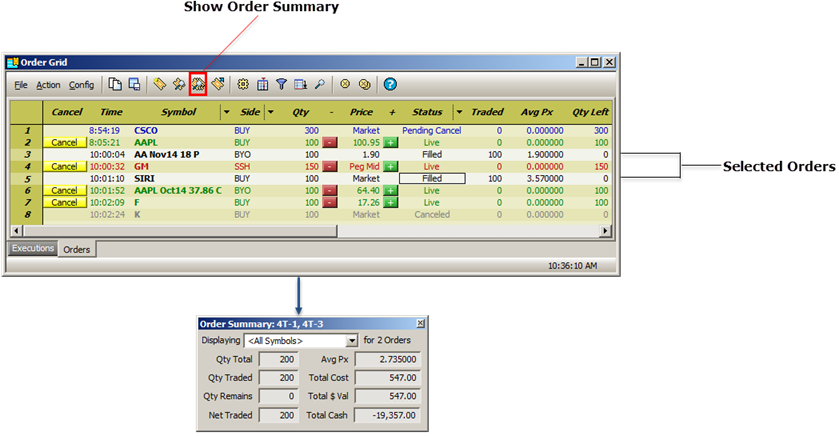
Task: Click the AA Nov14 18 P symbol cell
Action: 166,155
